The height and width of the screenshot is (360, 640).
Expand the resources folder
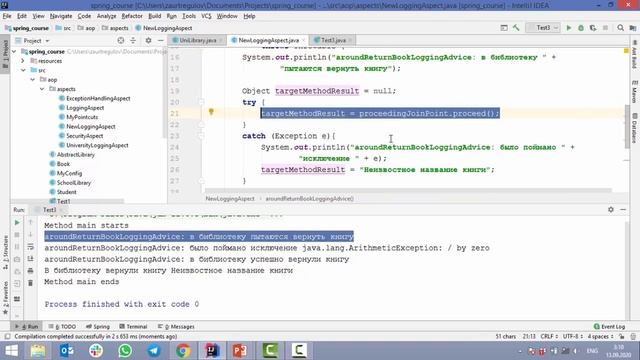(x=23, y=61)
